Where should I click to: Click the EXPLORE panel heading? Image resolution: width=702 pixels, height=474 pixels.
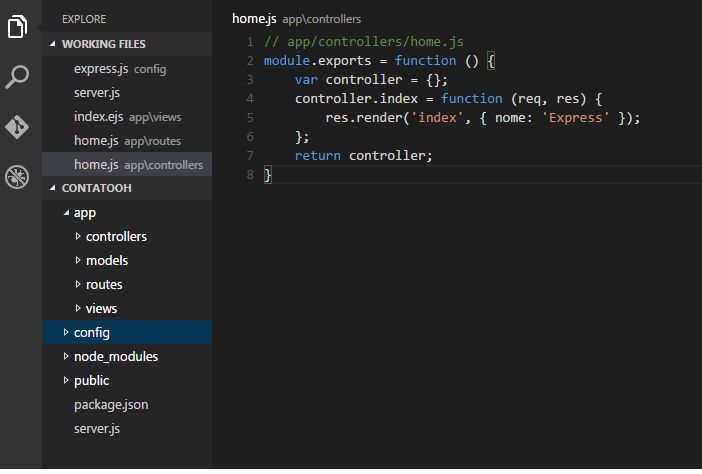tap(84, 19)
